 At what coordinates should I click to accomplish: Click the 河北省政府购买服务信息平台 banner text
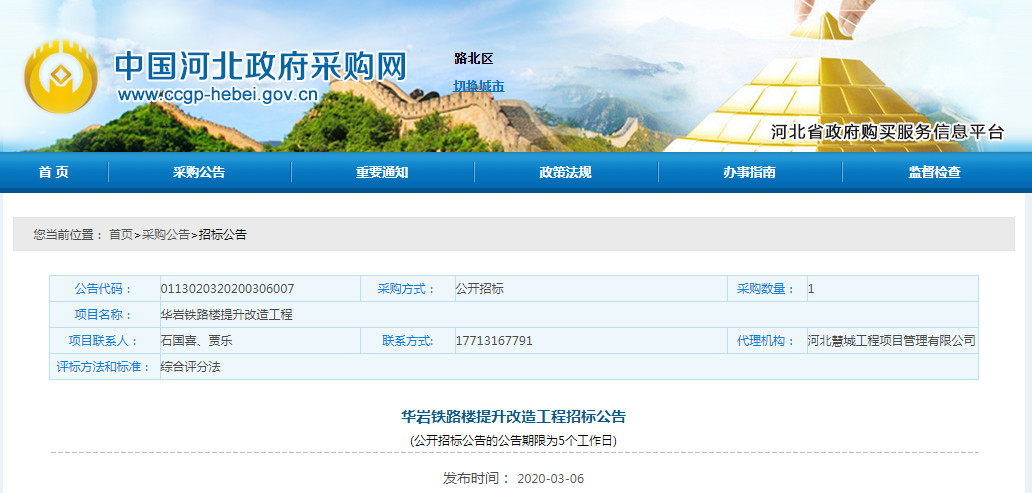tap(887, 132)
